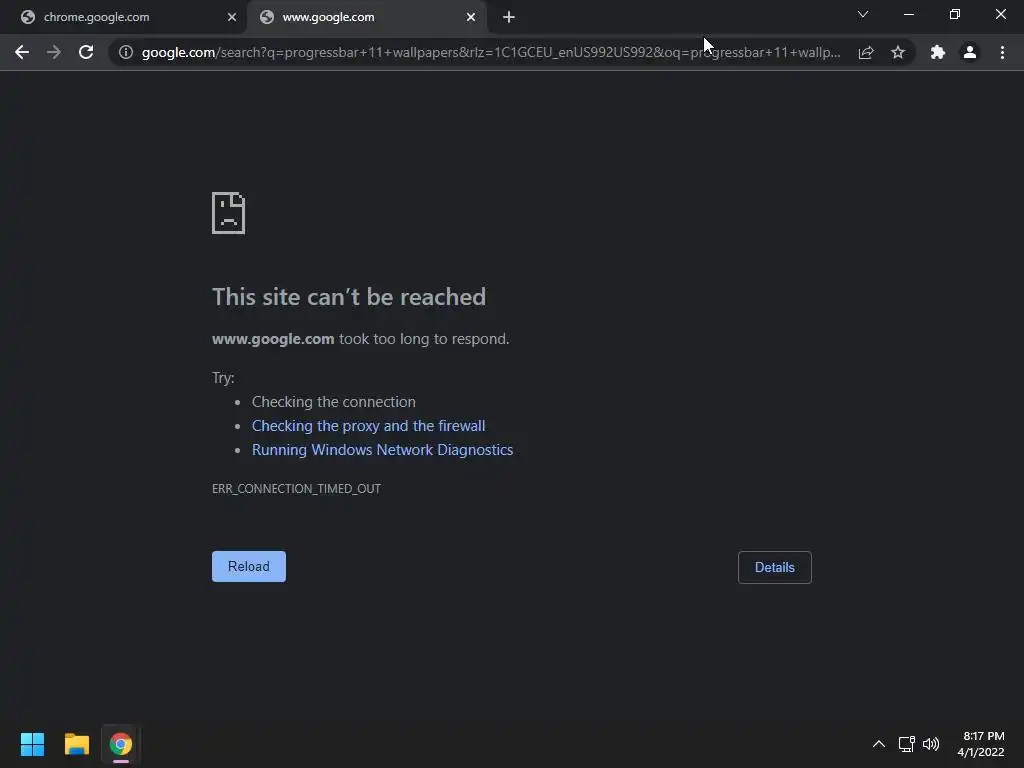This screenshot has height=768, width=1024.
Task: Open the Extensions puzzle icon
Action: point(938,52)
